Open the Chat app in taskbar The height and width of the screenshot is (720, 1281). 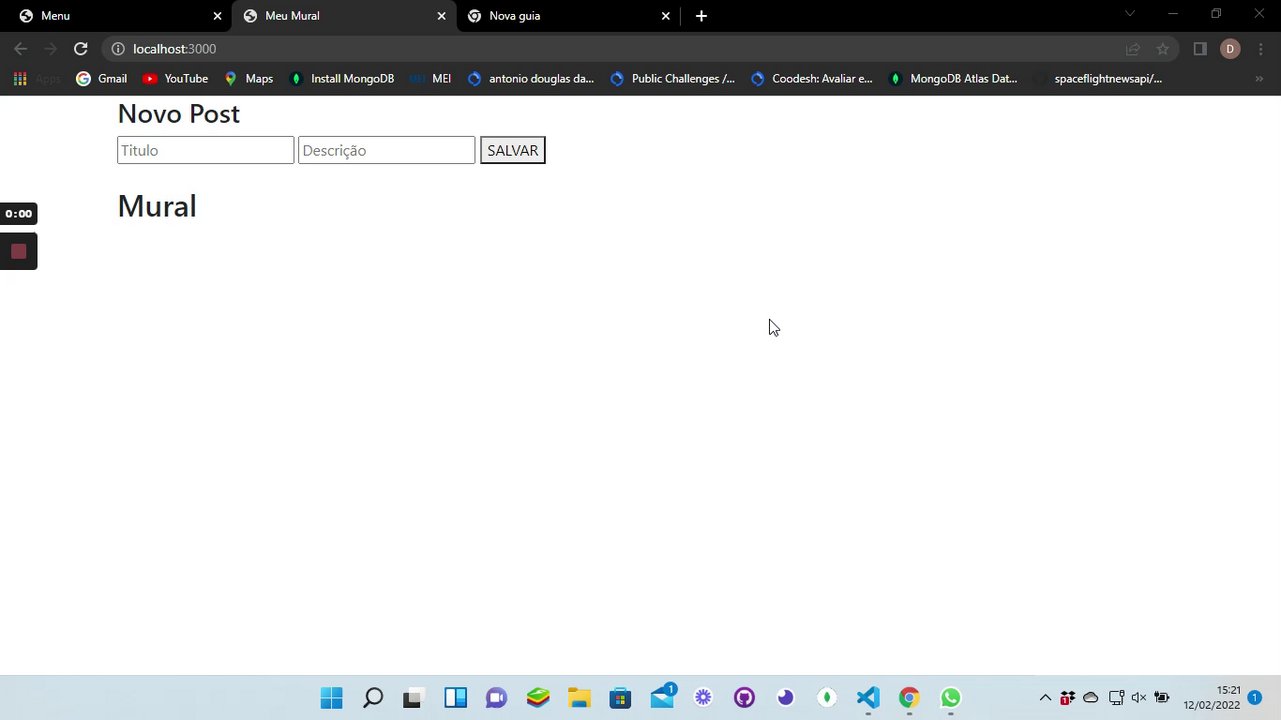[497, 698]
